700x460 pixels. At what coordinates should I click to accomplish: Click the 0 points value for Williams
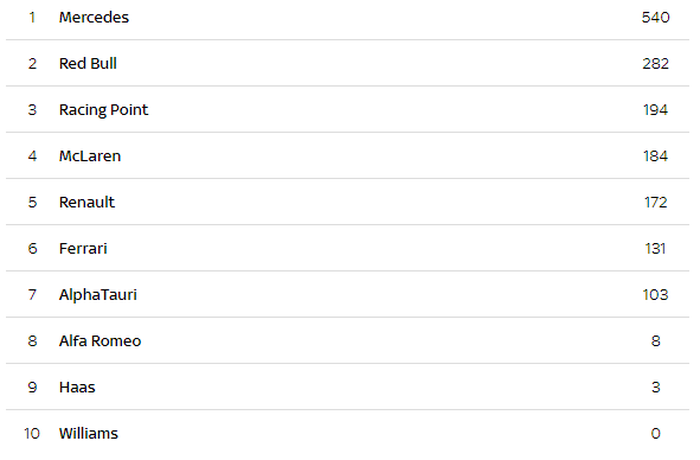tap(656, 433)
